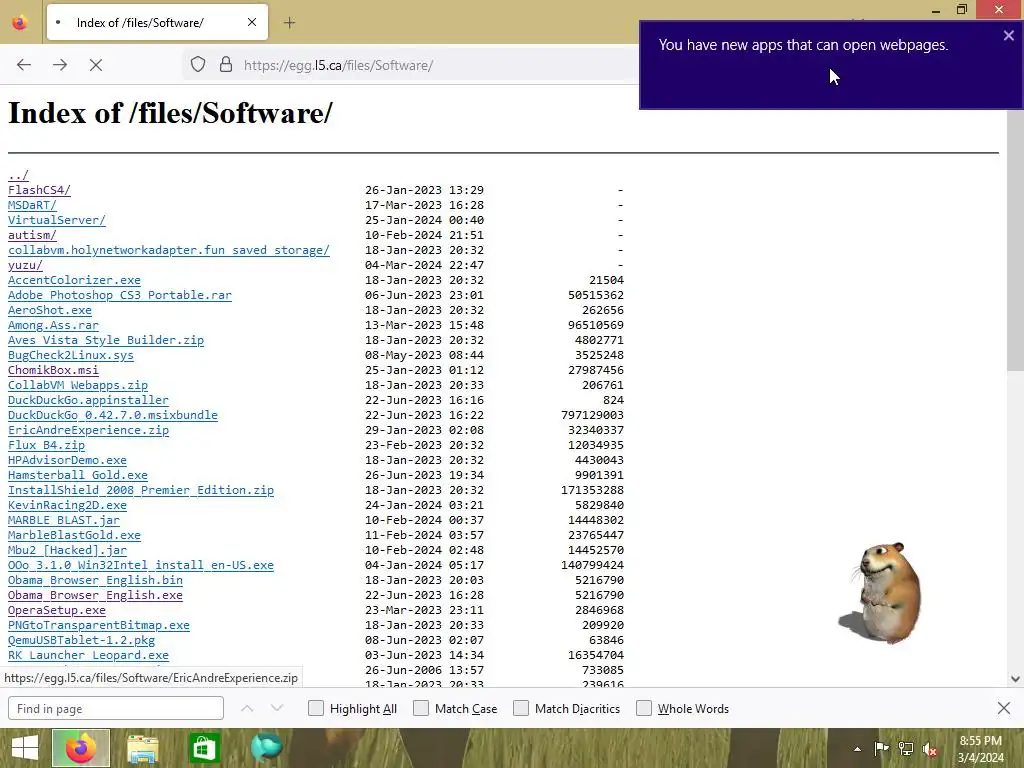Viewport: 1024px width, 768px height.
Task: Download Adobe Photoshop CS3 Portable.rar
Action: coord(120,295)
